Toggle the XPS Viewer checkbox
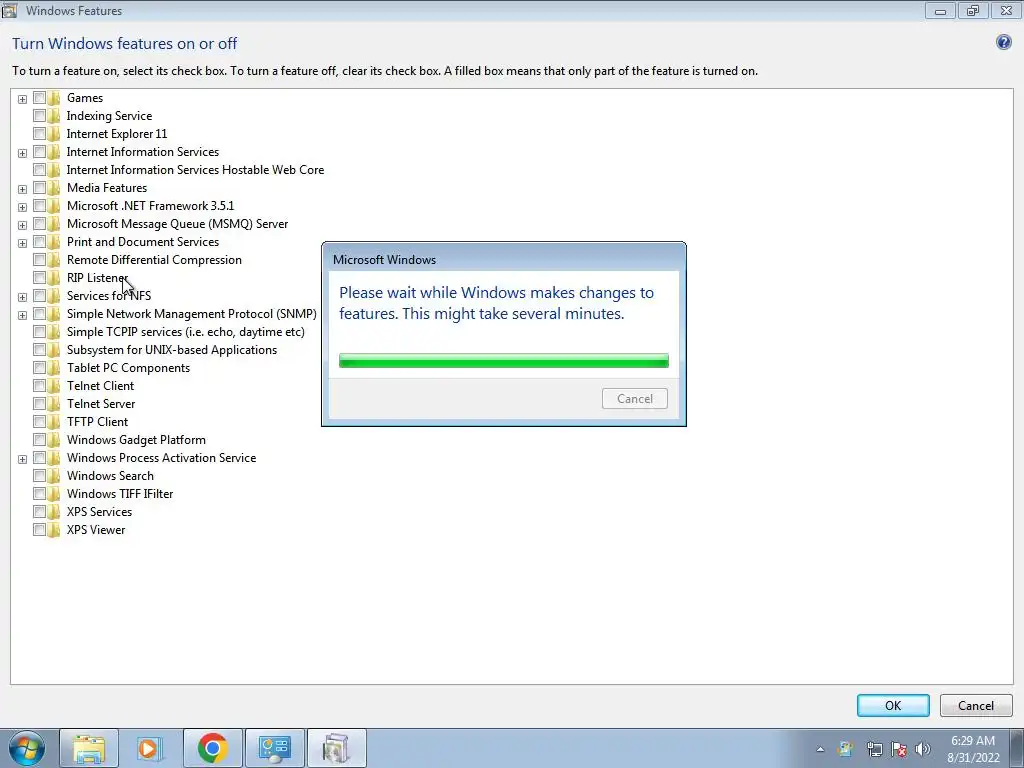 tap(39, 530)
